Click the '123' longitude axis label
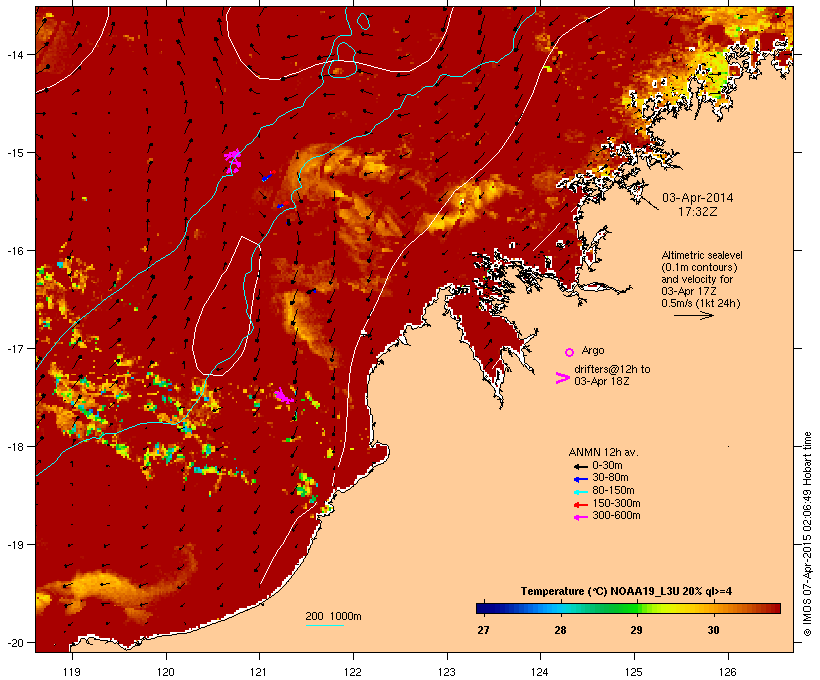Image resolution: width=820 pixels, height=680 pixels. (x=447, y=672)
